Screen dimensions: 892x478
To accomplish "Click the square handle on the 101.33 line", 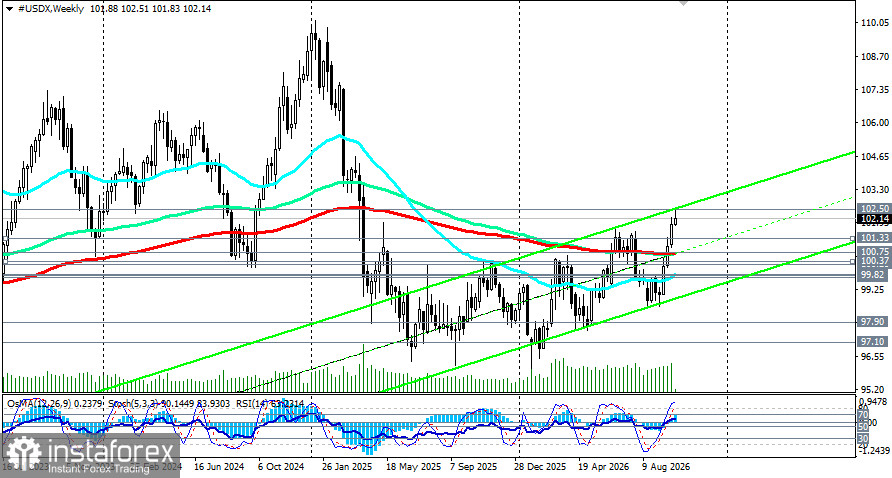I will pos(852,238).
